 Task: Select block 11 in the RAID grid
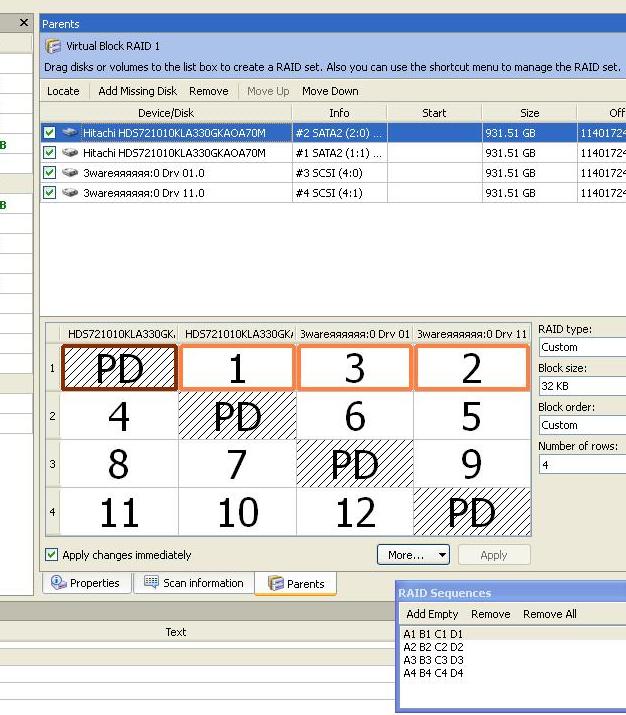click(x=119, y=512)
